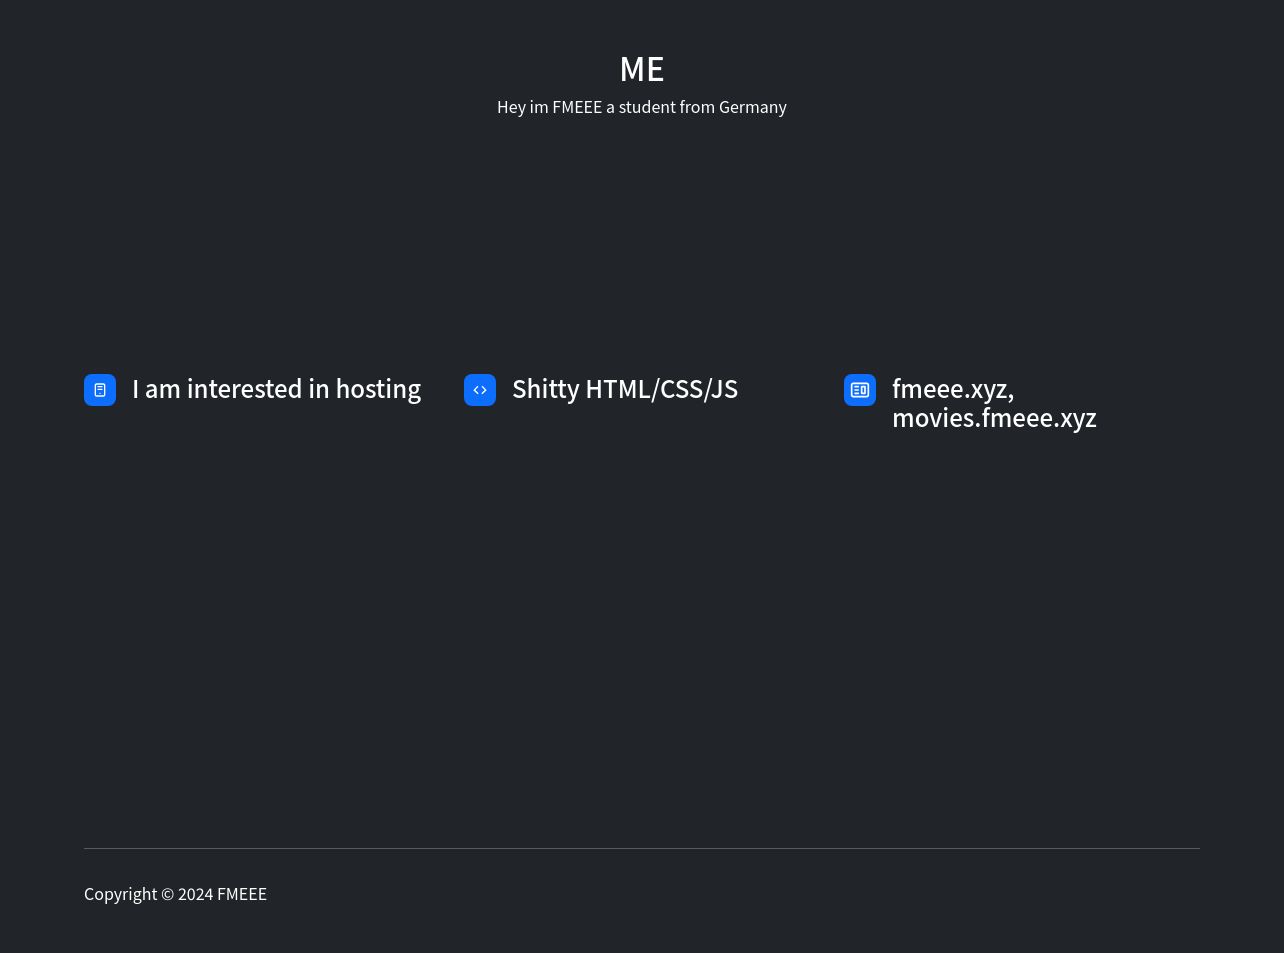
Task: Click the copyright © symbol in footer
Action: pos(167,894)
